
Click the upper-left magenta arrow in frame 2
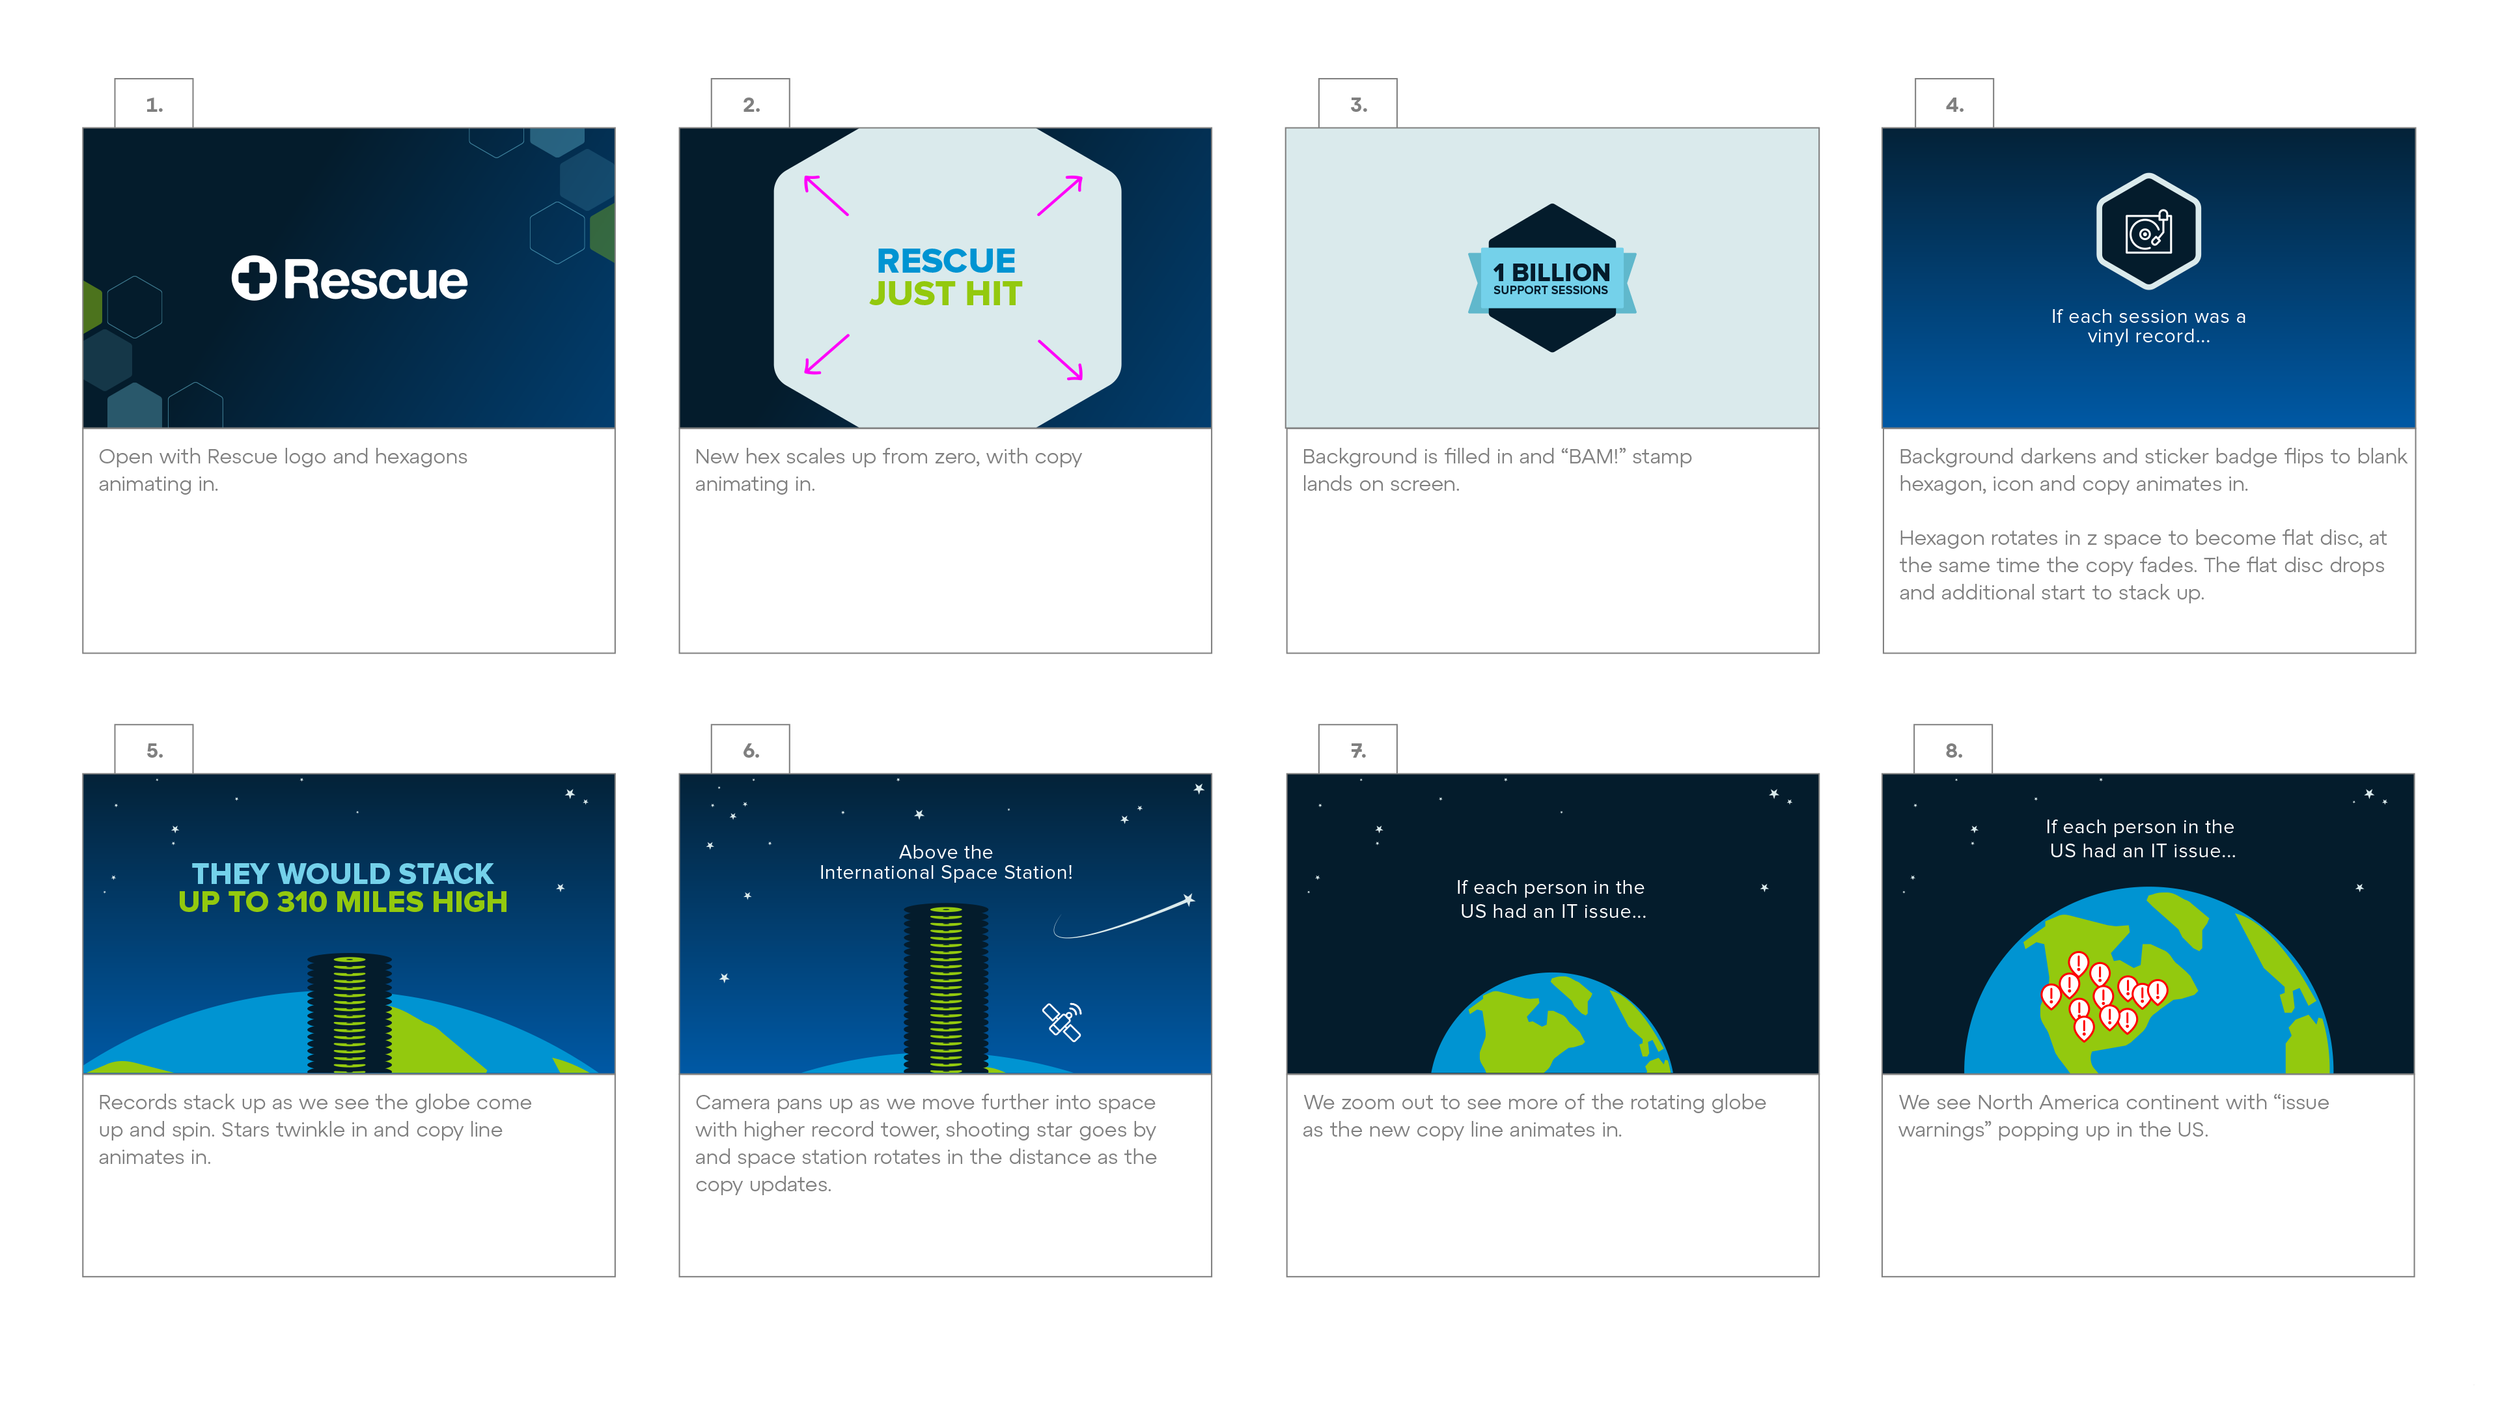(x=826, y=195)
